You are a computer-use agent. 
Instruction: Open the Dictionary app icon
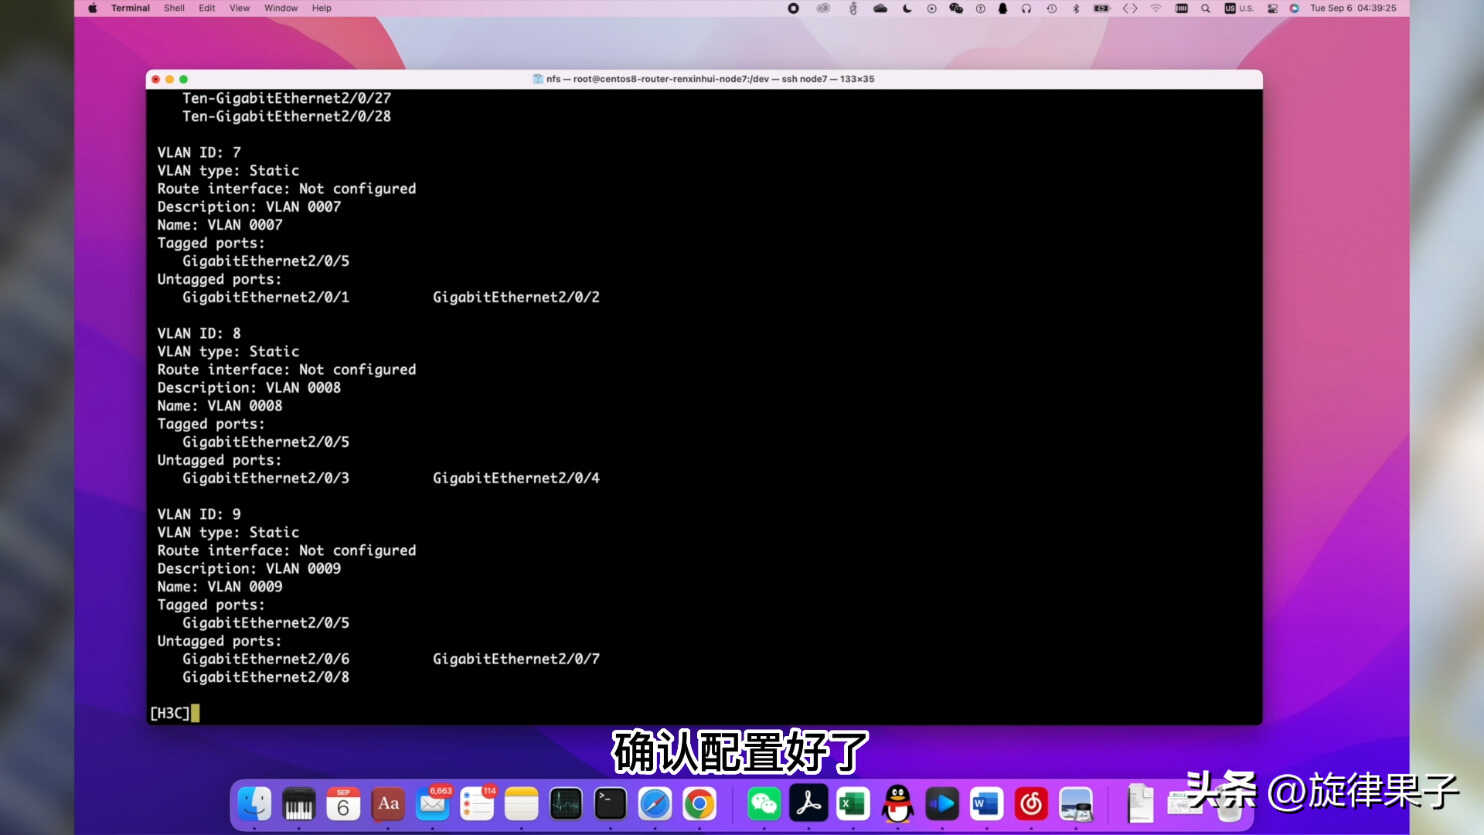(x=388, y=804)
